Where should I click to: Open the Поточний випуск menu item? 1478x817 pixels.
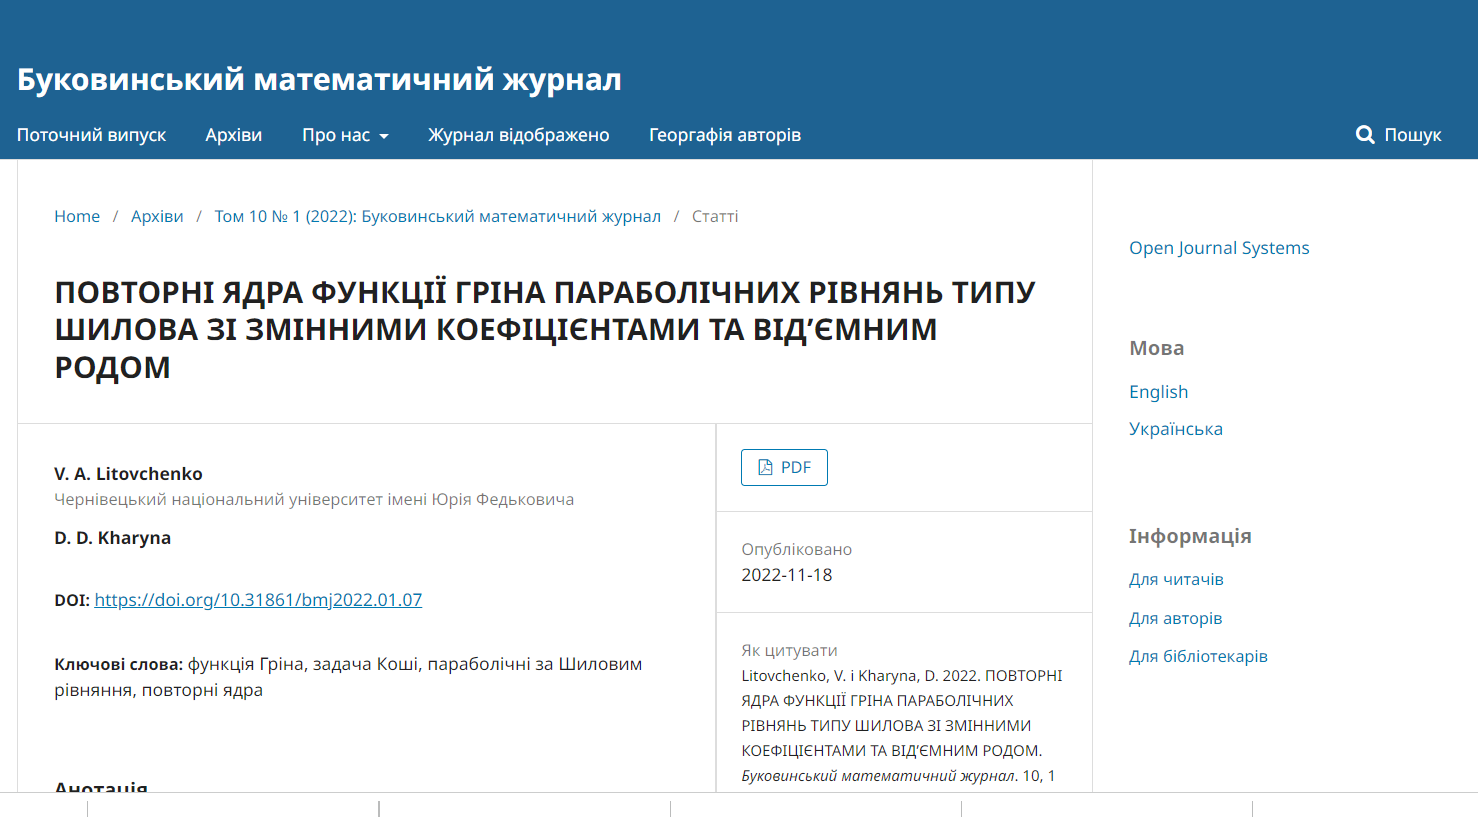[x=91, y=135]
